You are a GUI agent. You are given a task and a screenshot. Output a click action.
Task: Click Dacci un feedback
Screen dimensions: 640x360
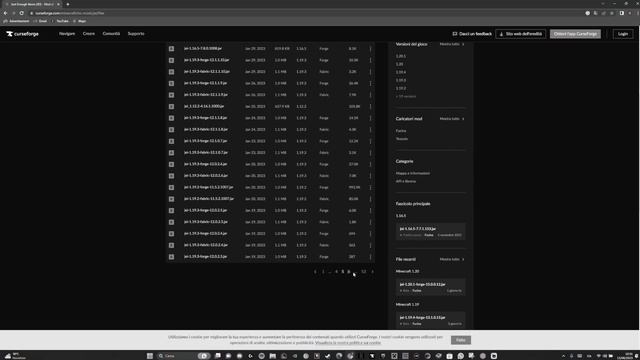[x=472, y=34]
